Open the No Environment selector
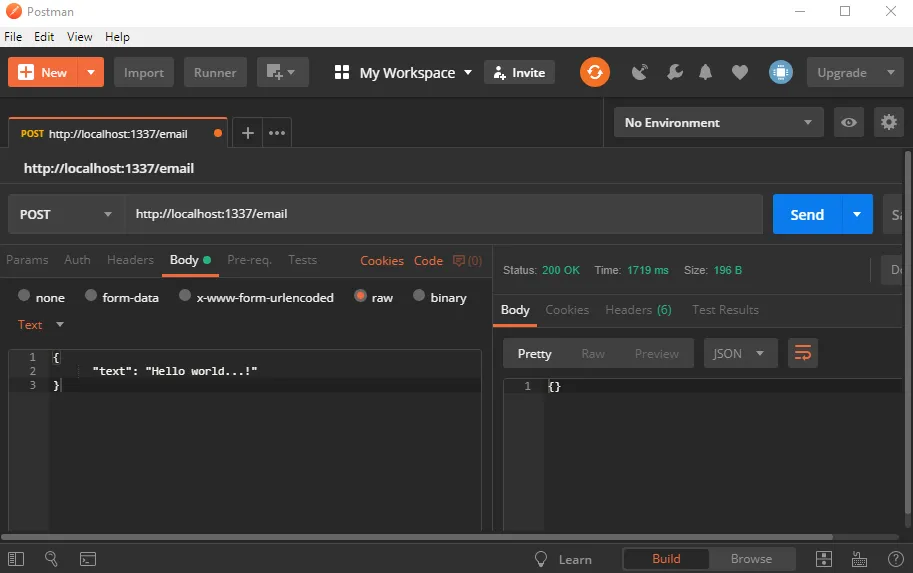This screenshot has height=573, width=913. pyautogui.click(x=719, y=122)
